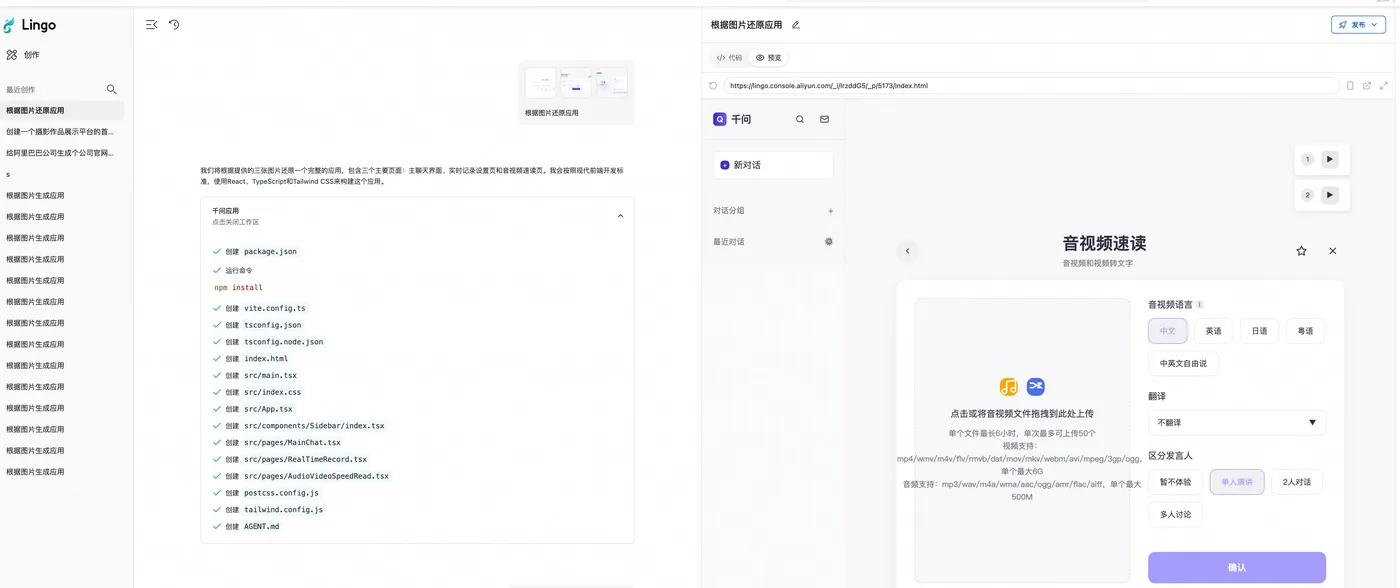Open 最近对话 settings gear

tap(828, 242)
